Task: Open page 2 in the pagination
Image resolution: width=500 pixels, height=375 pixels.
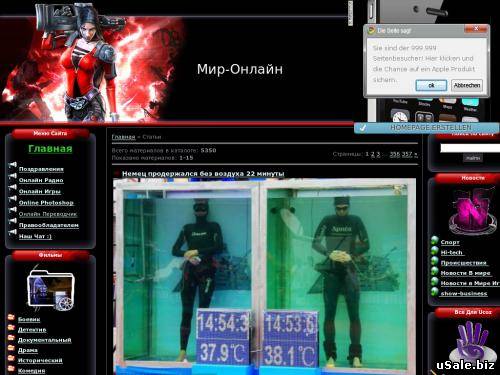Action: point(373,154)
